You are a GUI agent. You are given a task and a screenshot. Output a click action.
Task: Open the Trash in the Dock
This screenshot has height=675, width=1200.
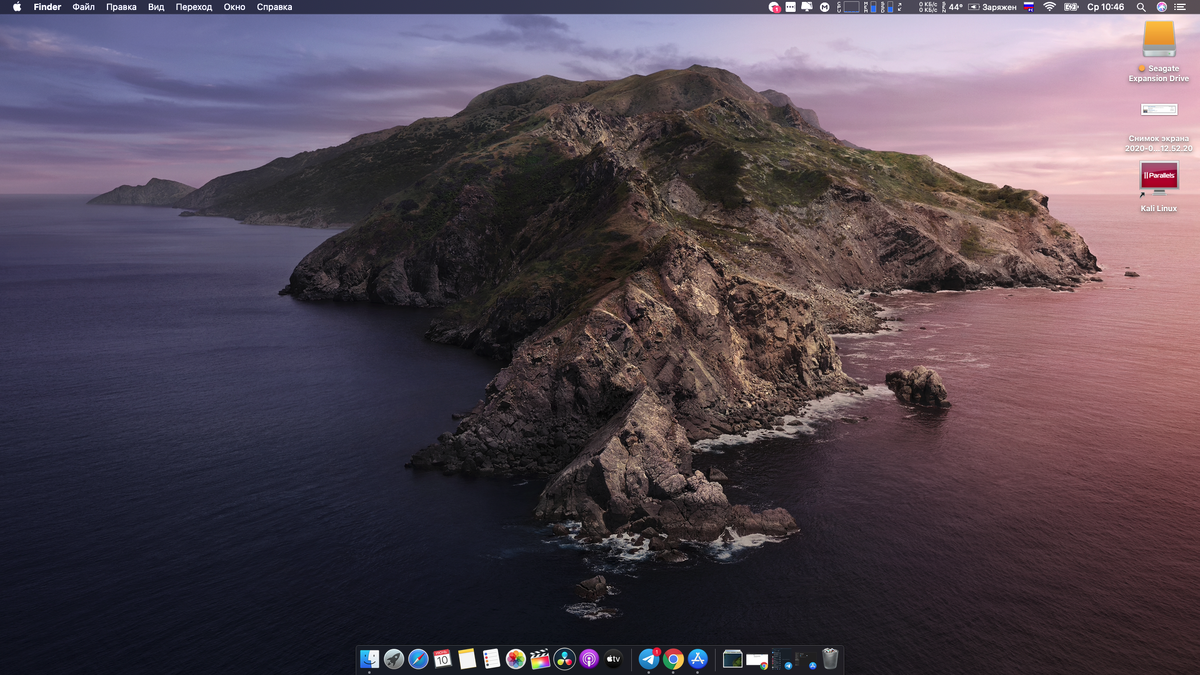(x=830, y=659)
